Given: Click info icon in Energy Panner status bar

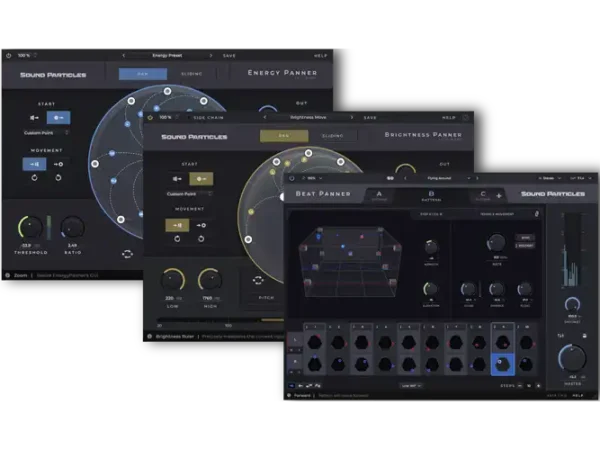Looking at the screenshot, I should coord(8,275).
